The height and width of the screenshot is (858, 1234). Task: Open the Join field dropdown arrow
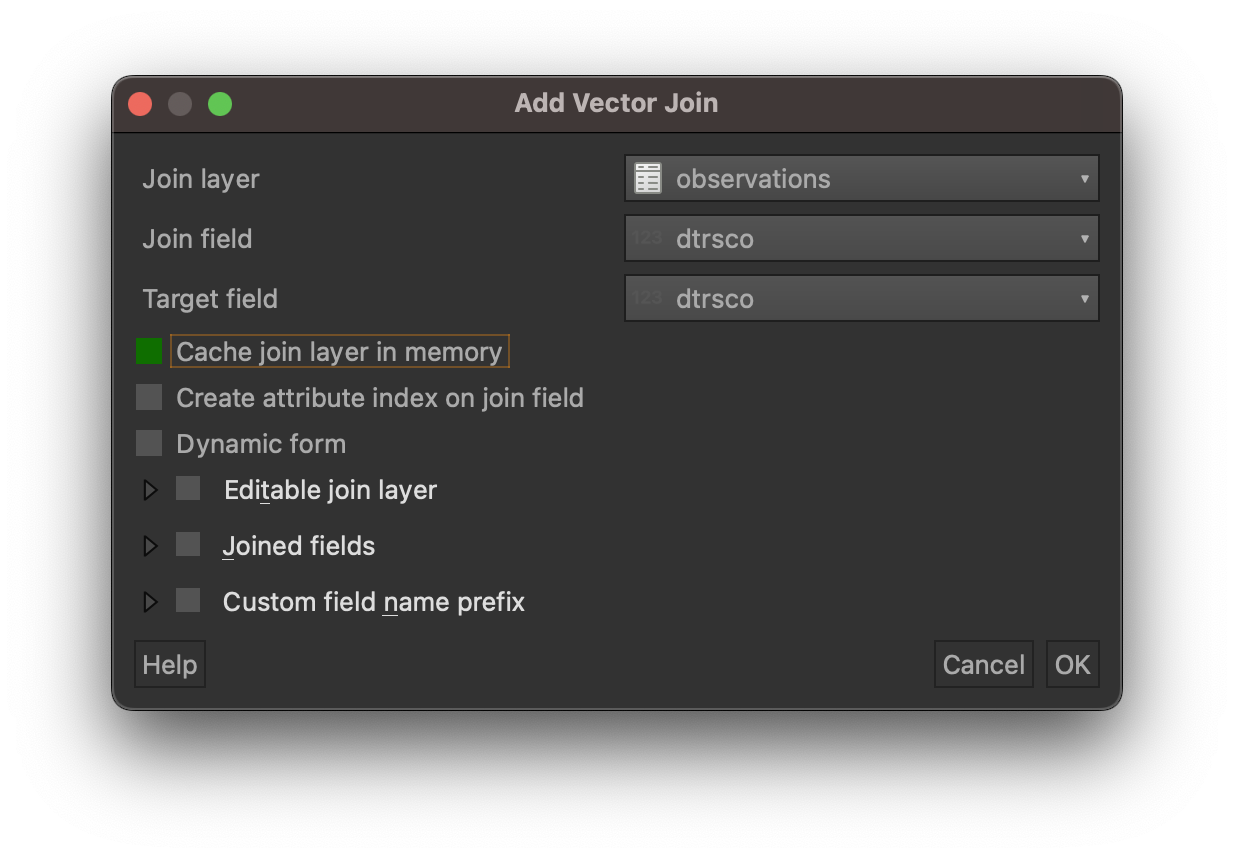click(x=1084, y=239)
